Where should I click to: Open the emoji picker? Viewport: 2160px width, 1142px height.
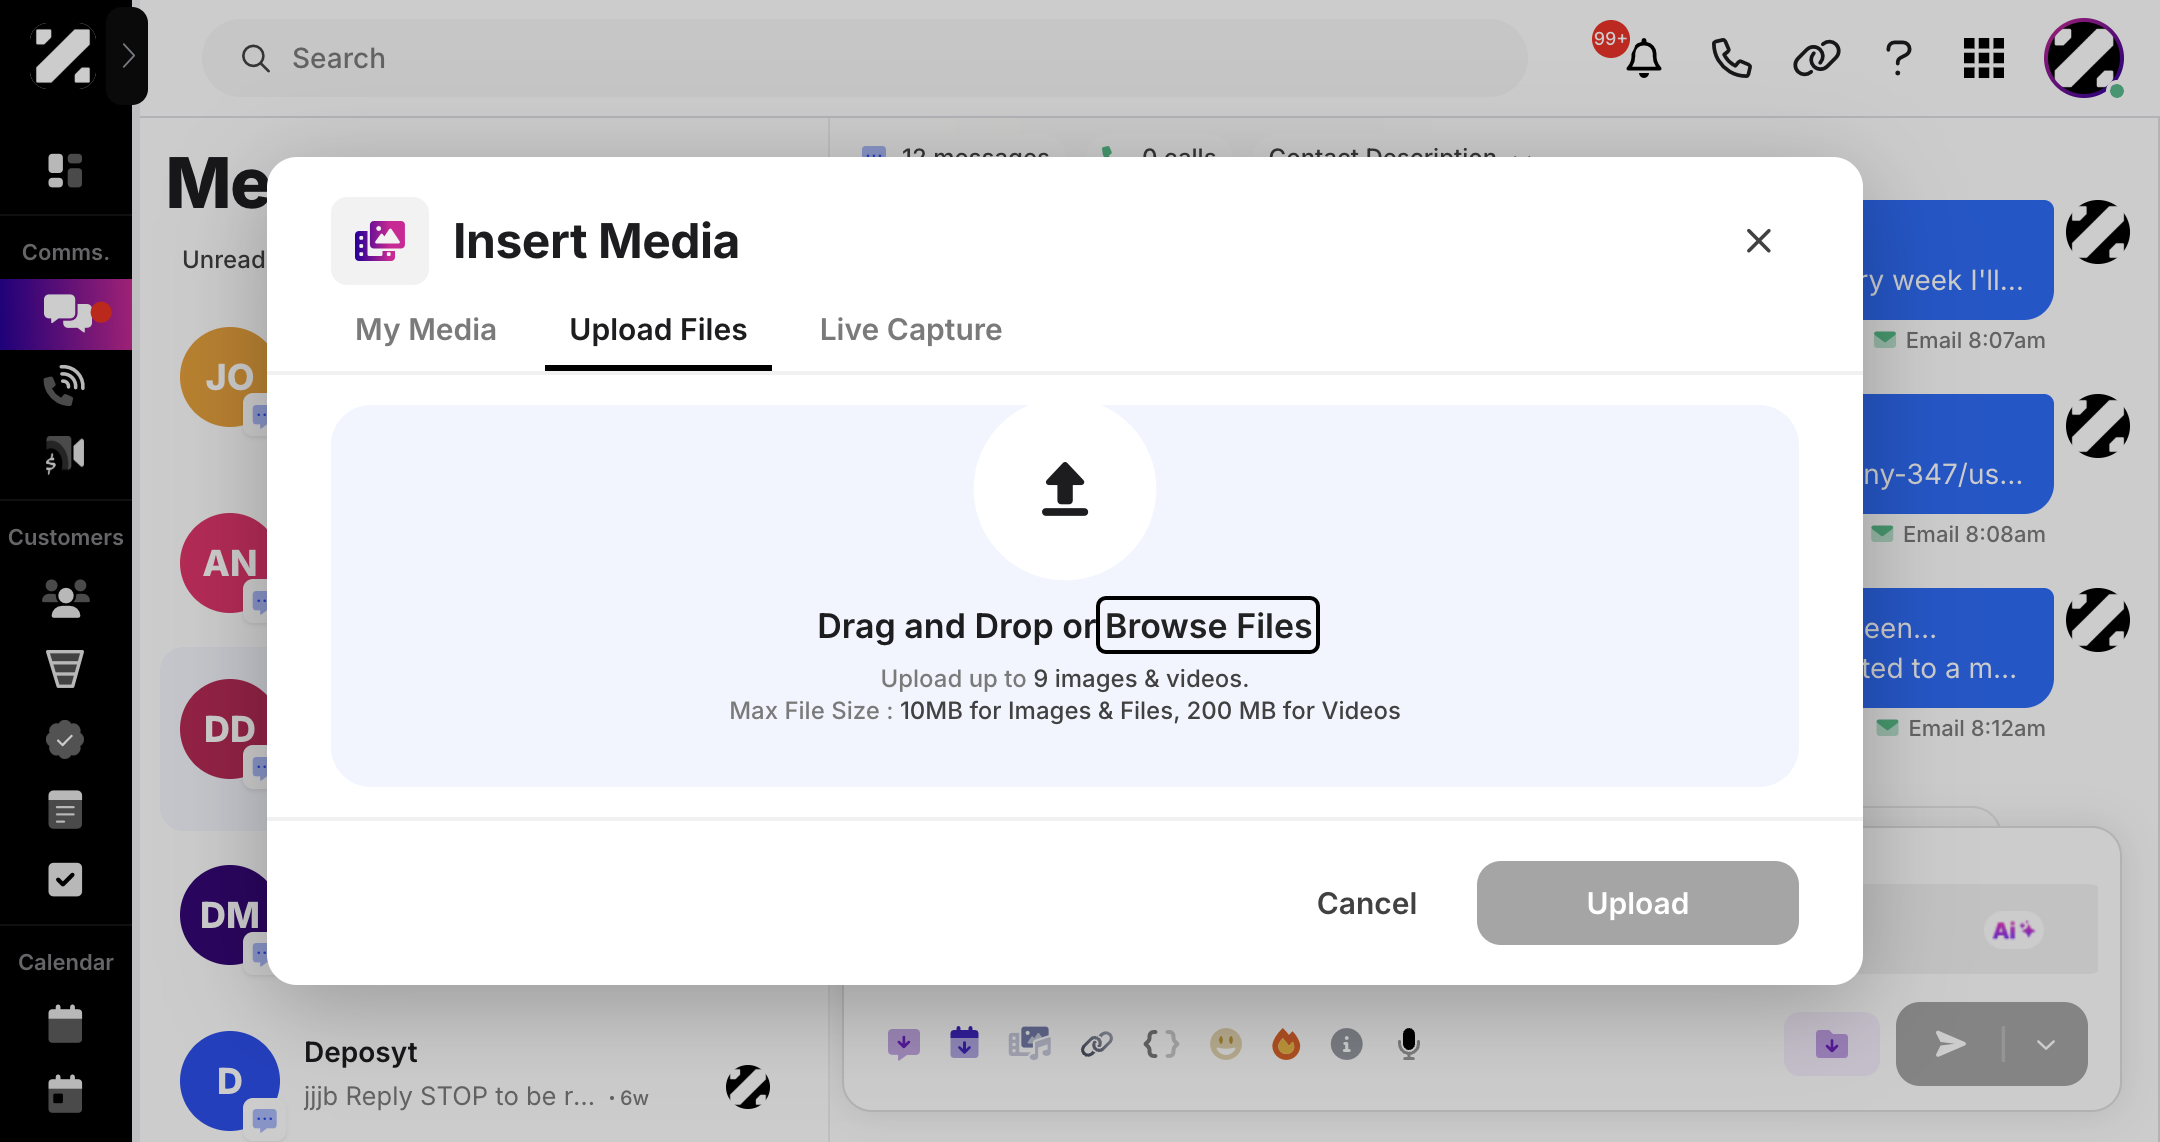(1225, 1044)
